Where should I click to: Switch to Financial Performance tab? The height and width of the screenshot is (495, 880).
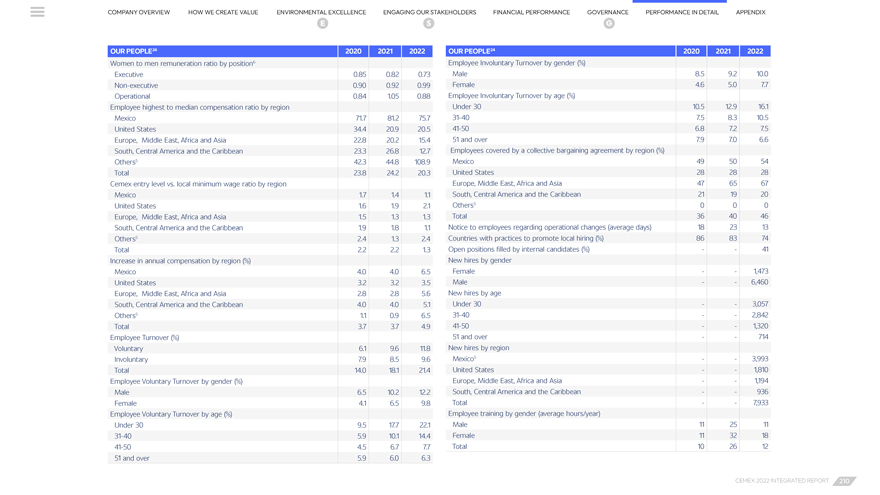531,12
